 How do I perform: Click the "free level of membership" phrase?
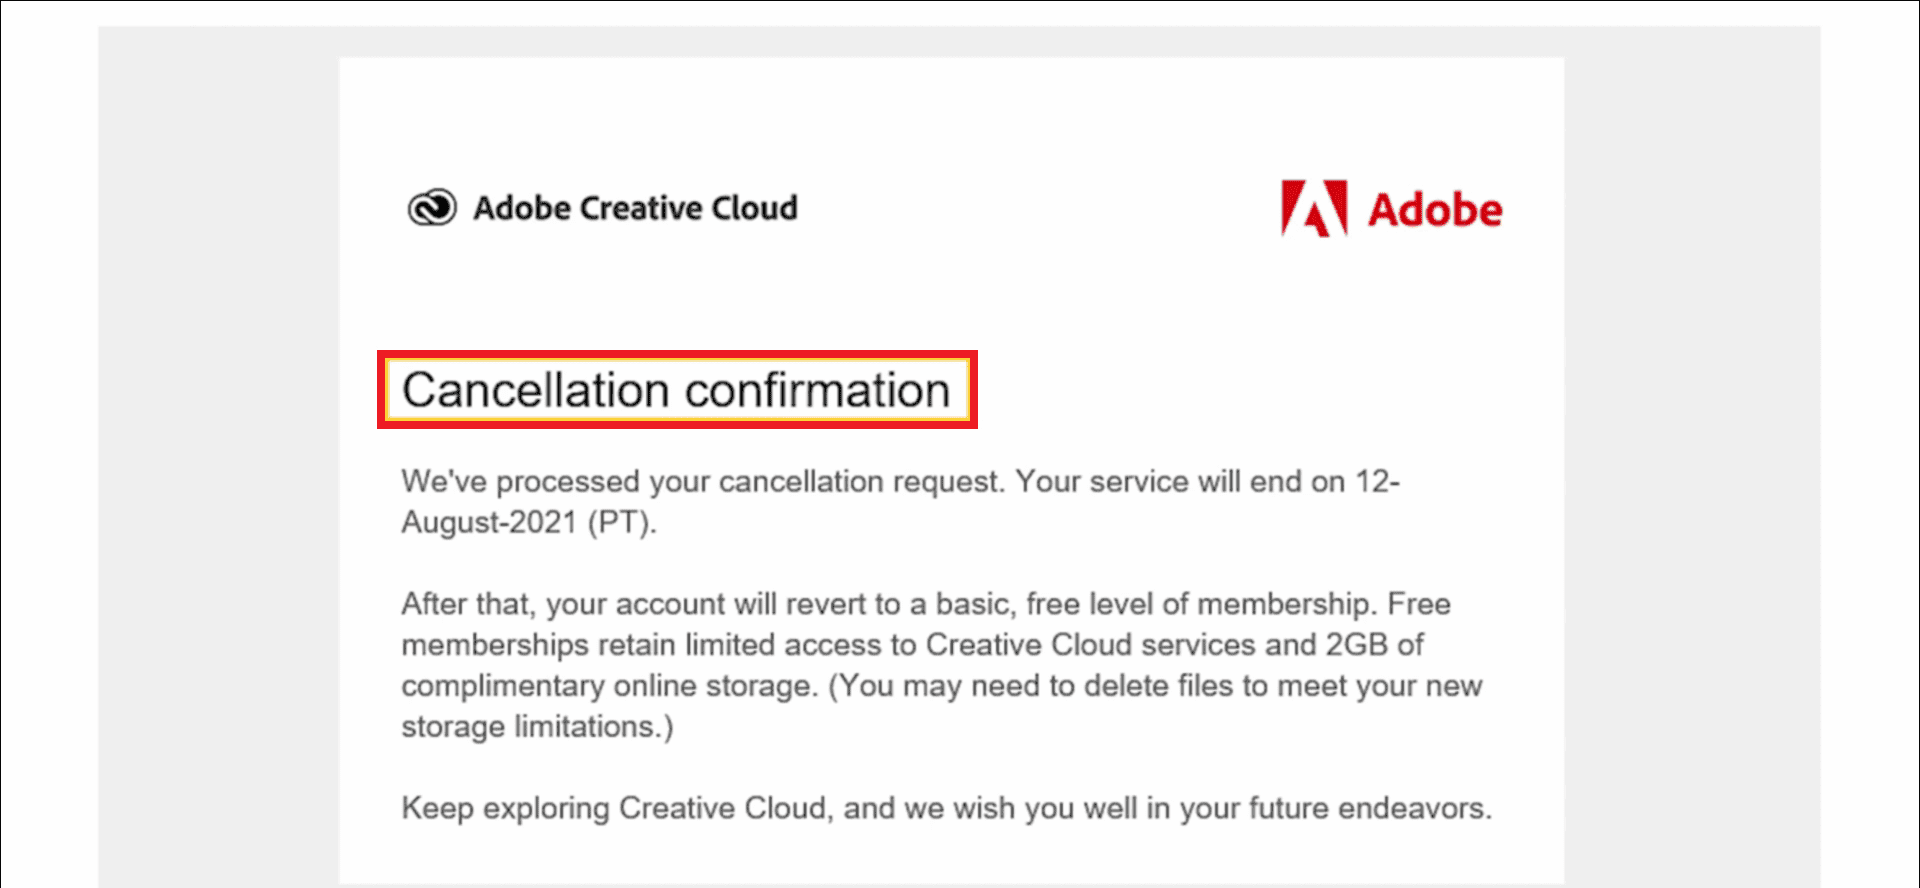[1198, 604]
